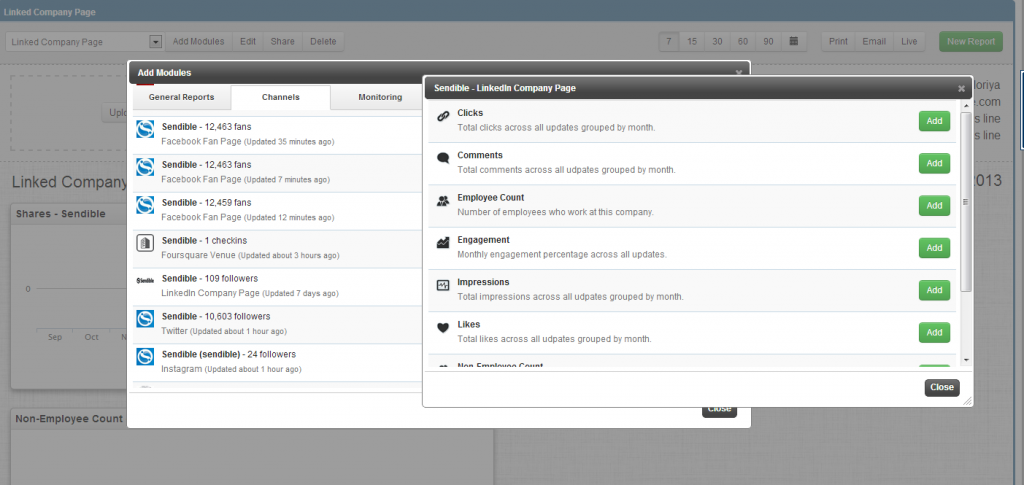Select Sendible 12,463 fans updated 35 minutes ago icon
1024x485 pixels.
click(145, 129)
